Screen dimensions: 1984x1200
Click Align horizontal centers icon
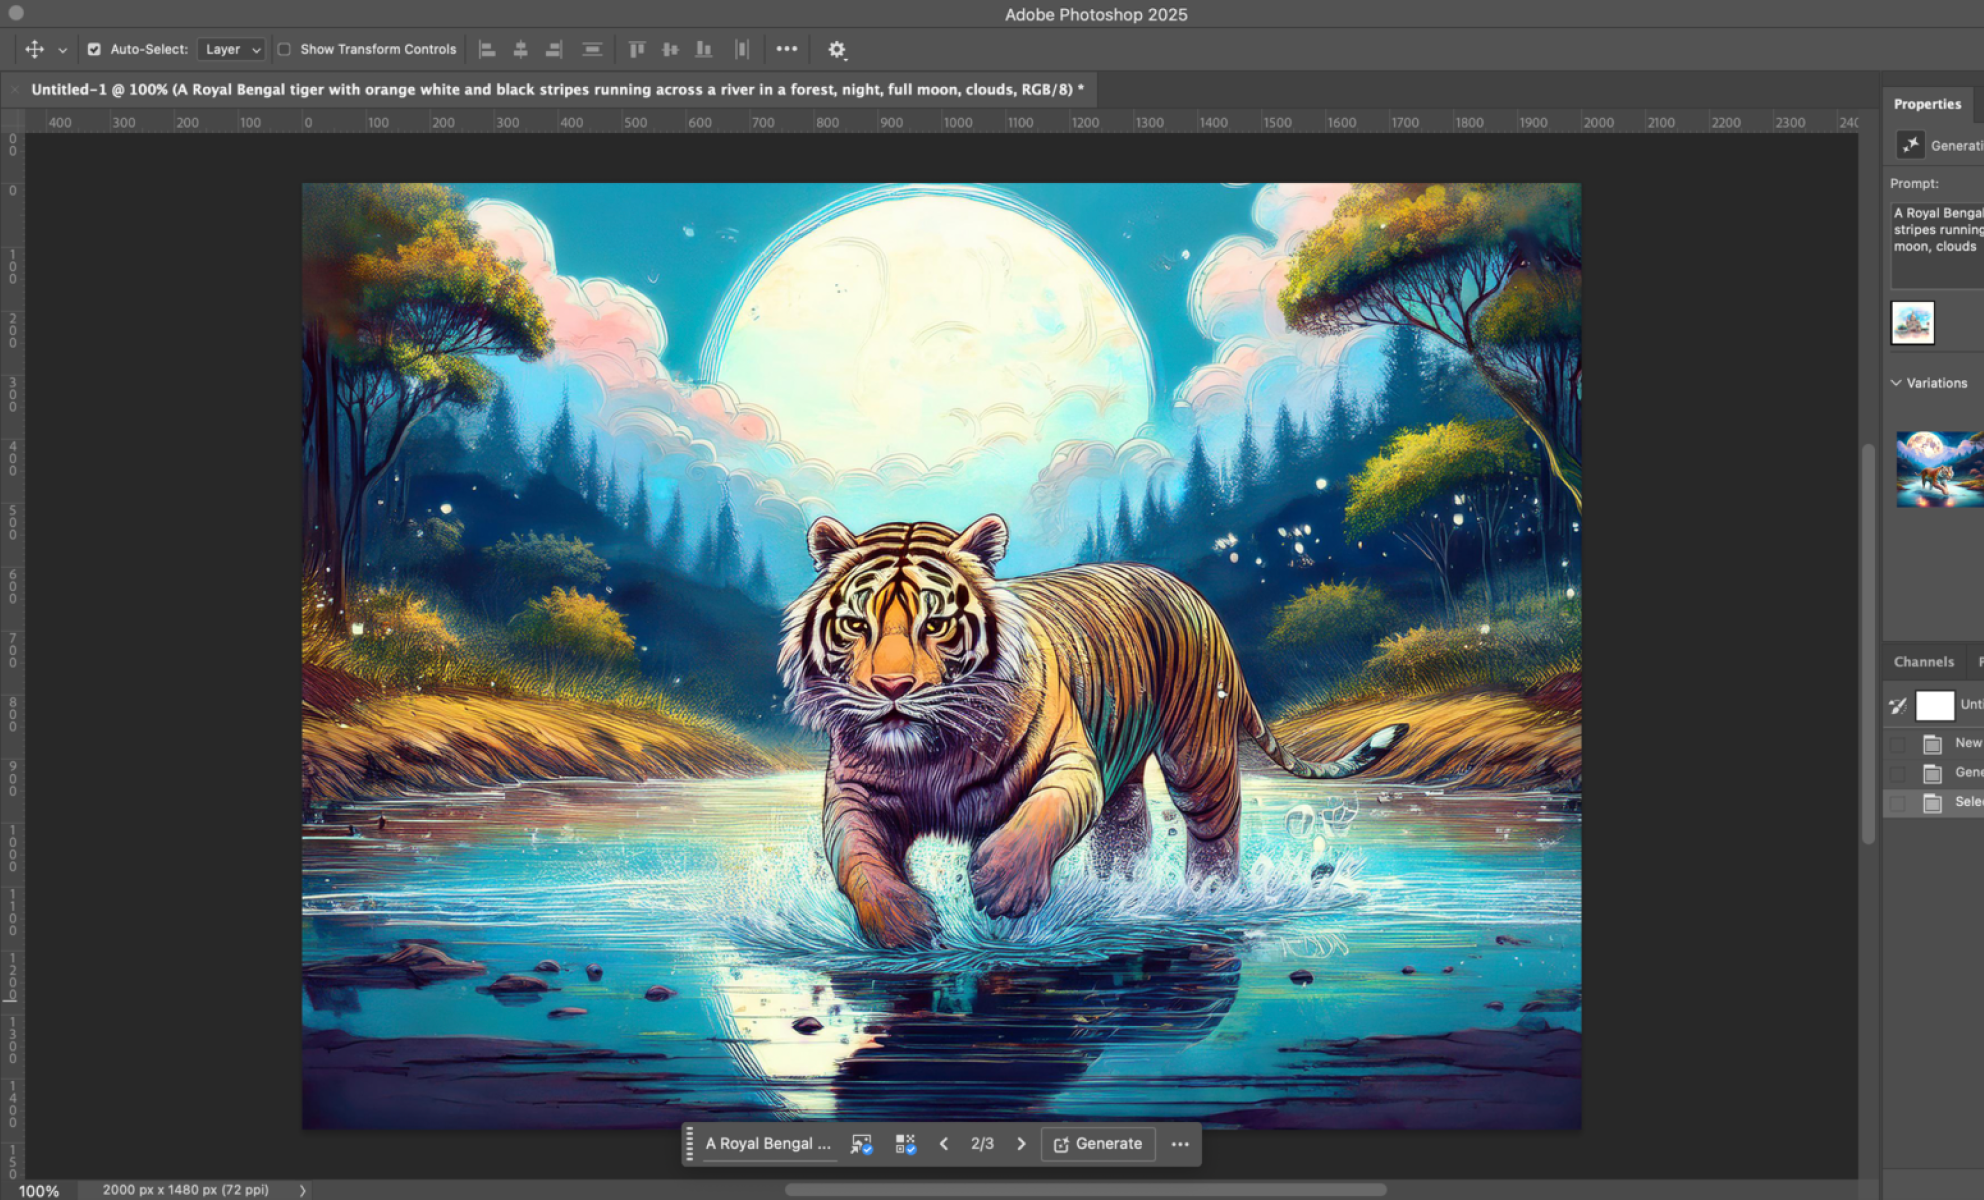point(520,49)
